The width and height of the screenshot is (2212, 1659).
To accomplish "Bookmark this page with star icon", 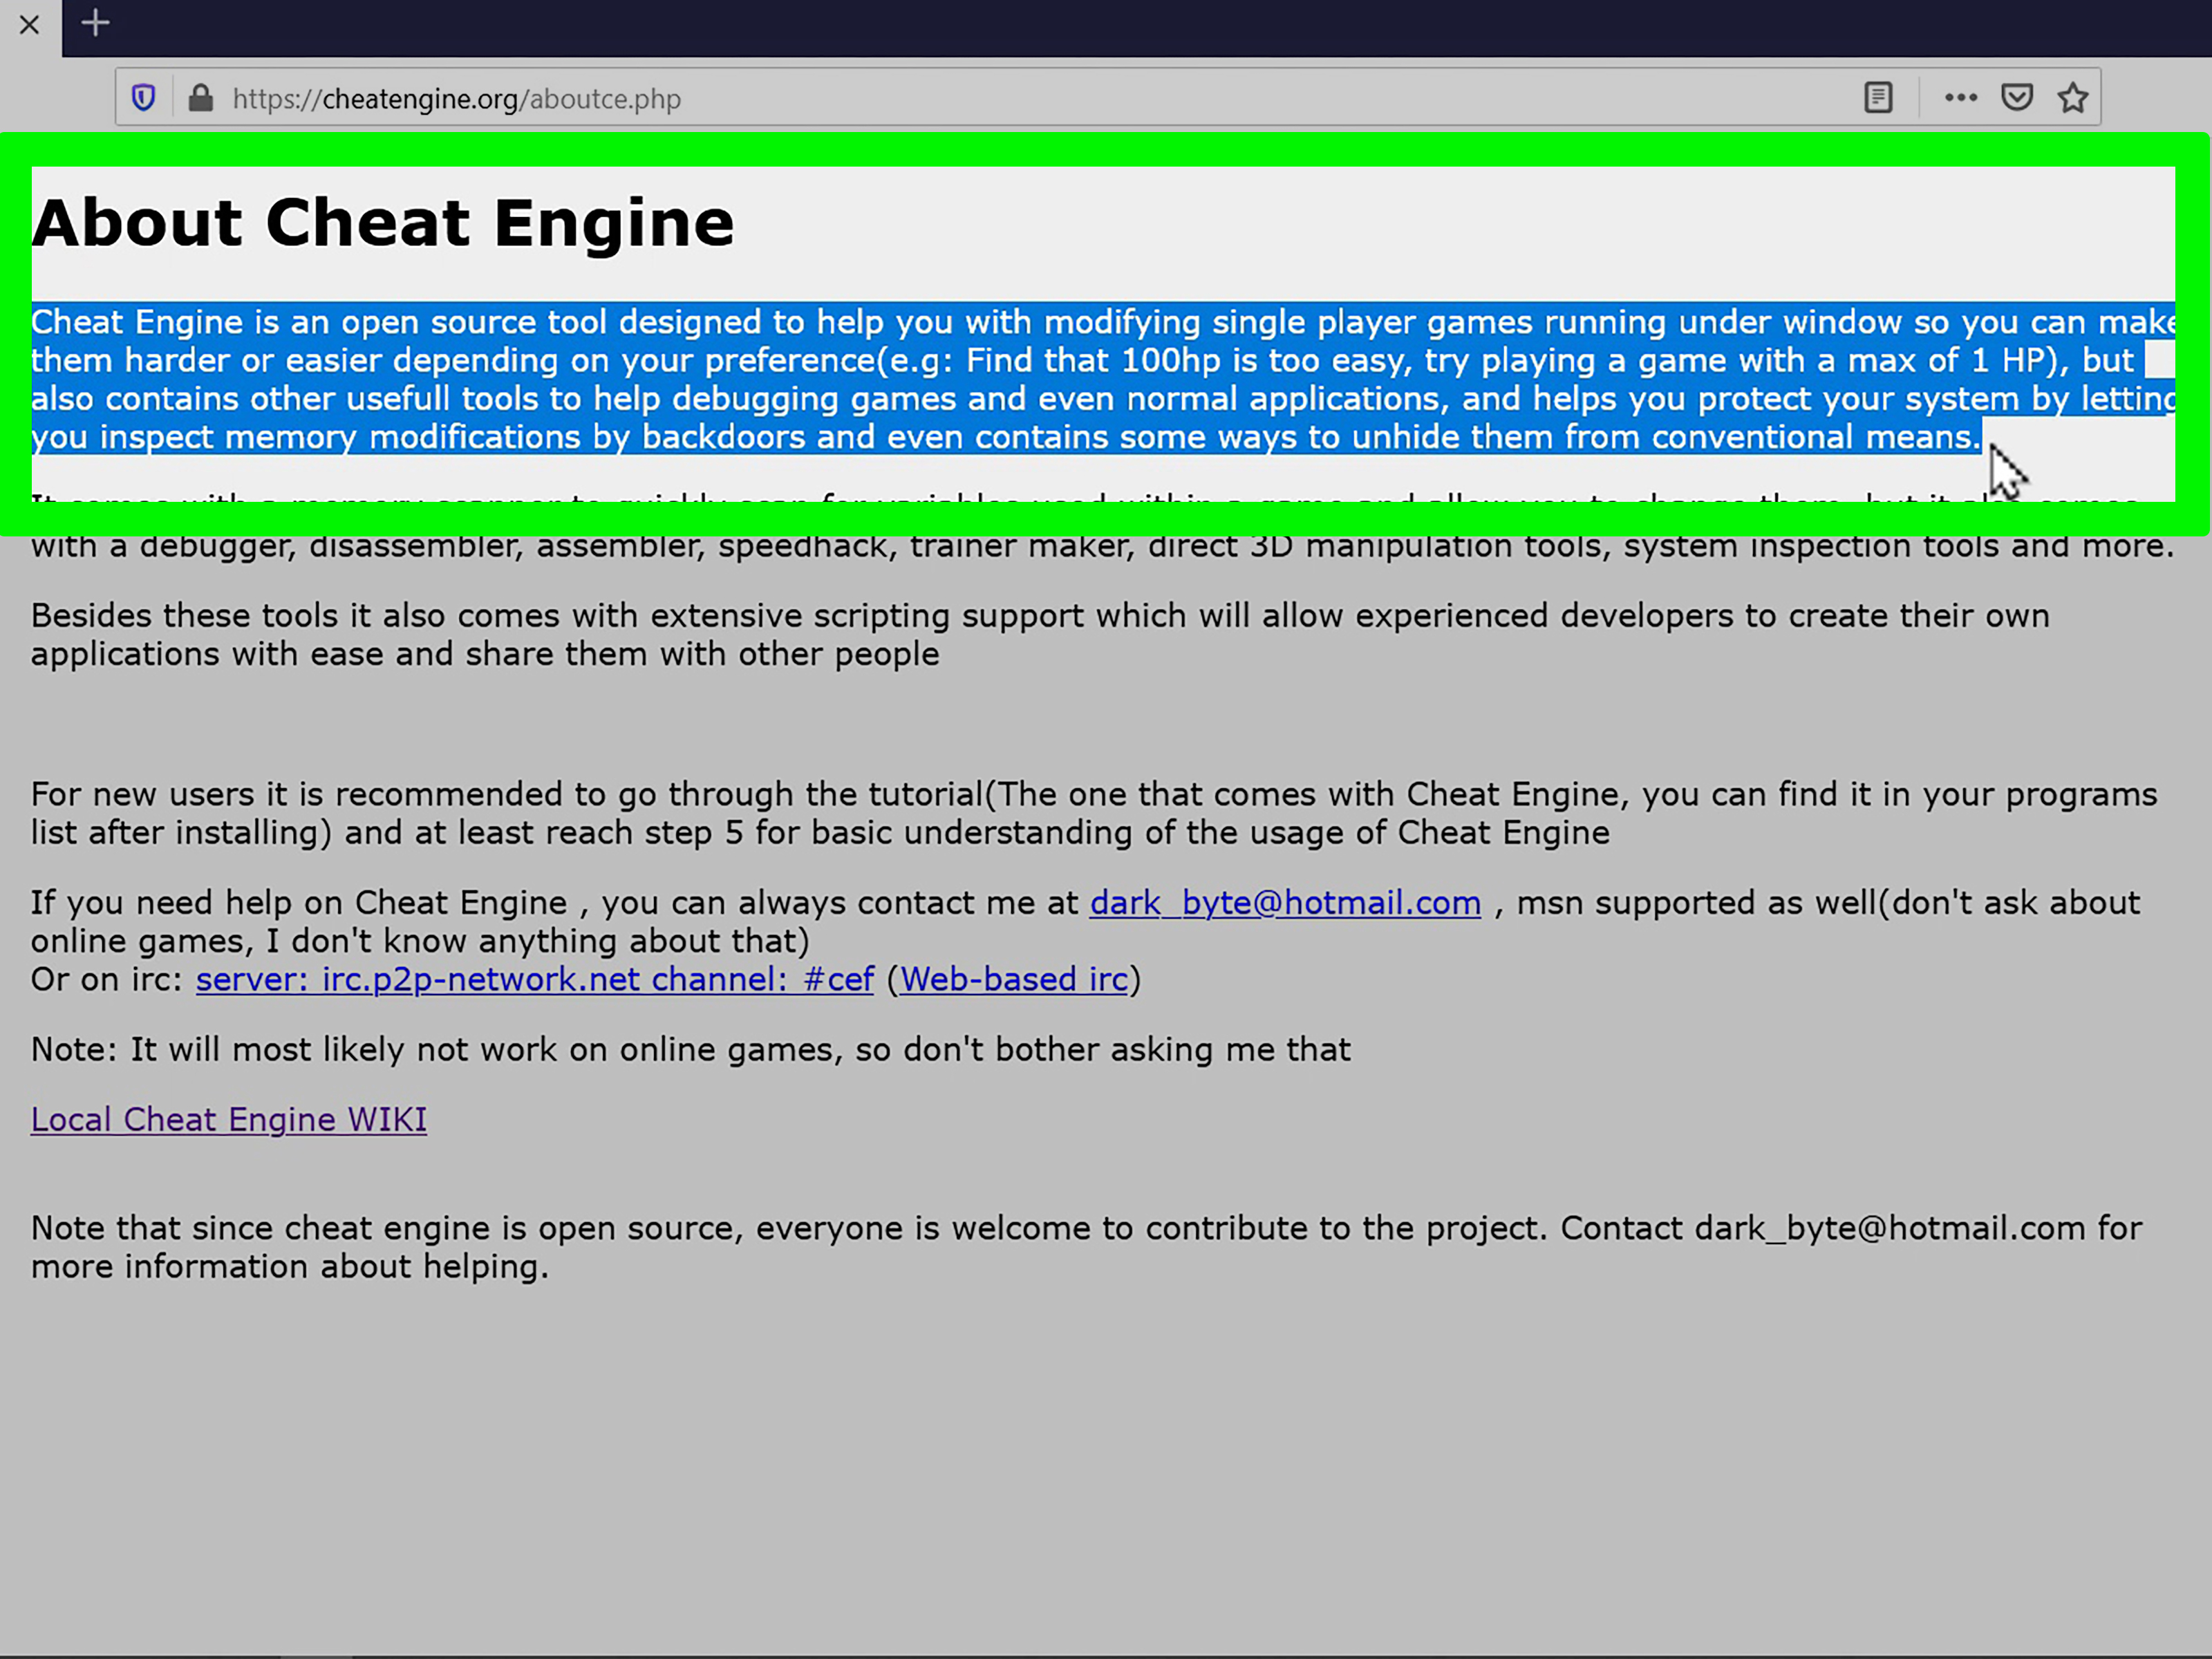I will click(x=2073, y=98).
